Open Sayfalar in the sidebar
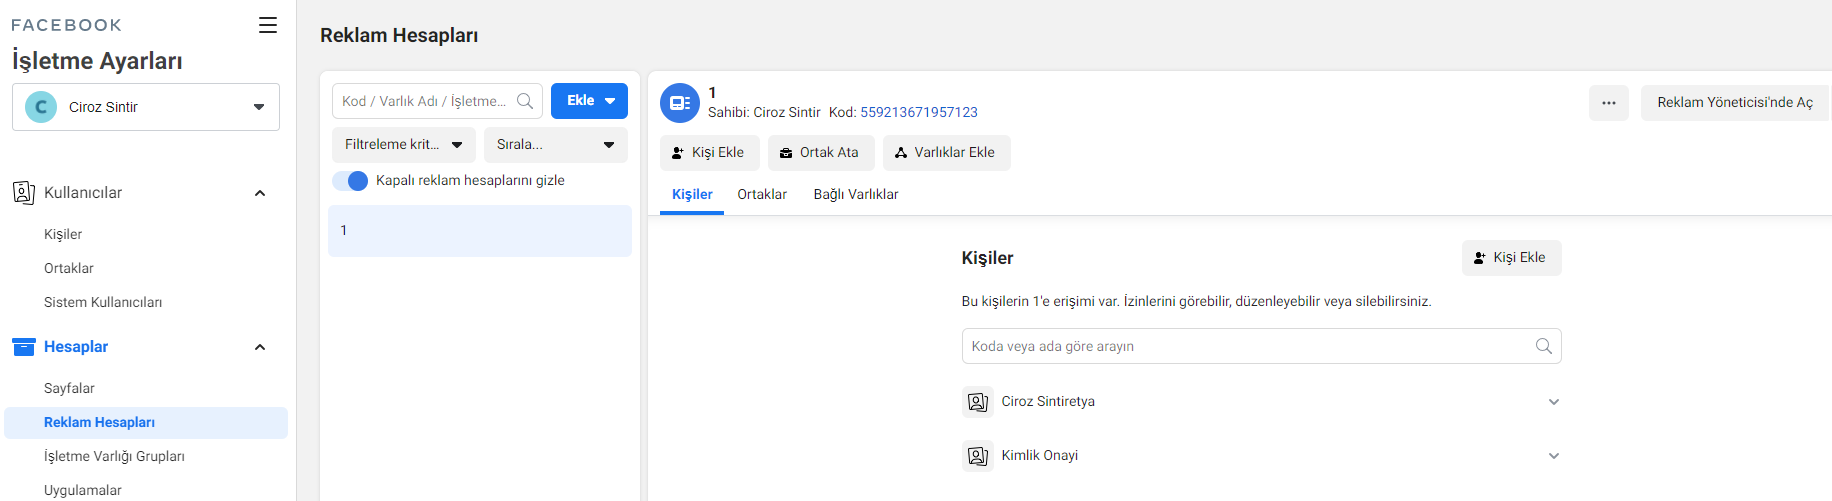 [x=69, y=388]
